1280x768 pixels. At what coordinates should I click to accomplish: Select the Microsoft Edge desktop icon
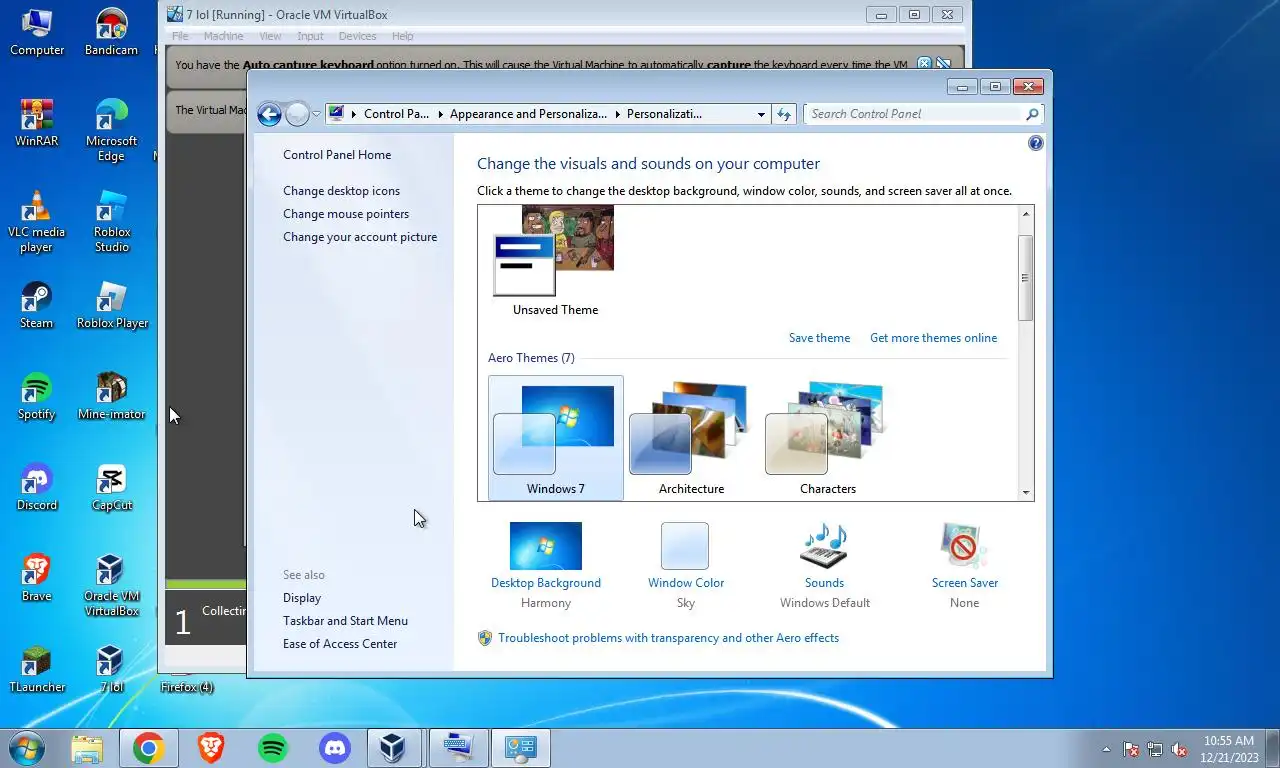(111, 130)
